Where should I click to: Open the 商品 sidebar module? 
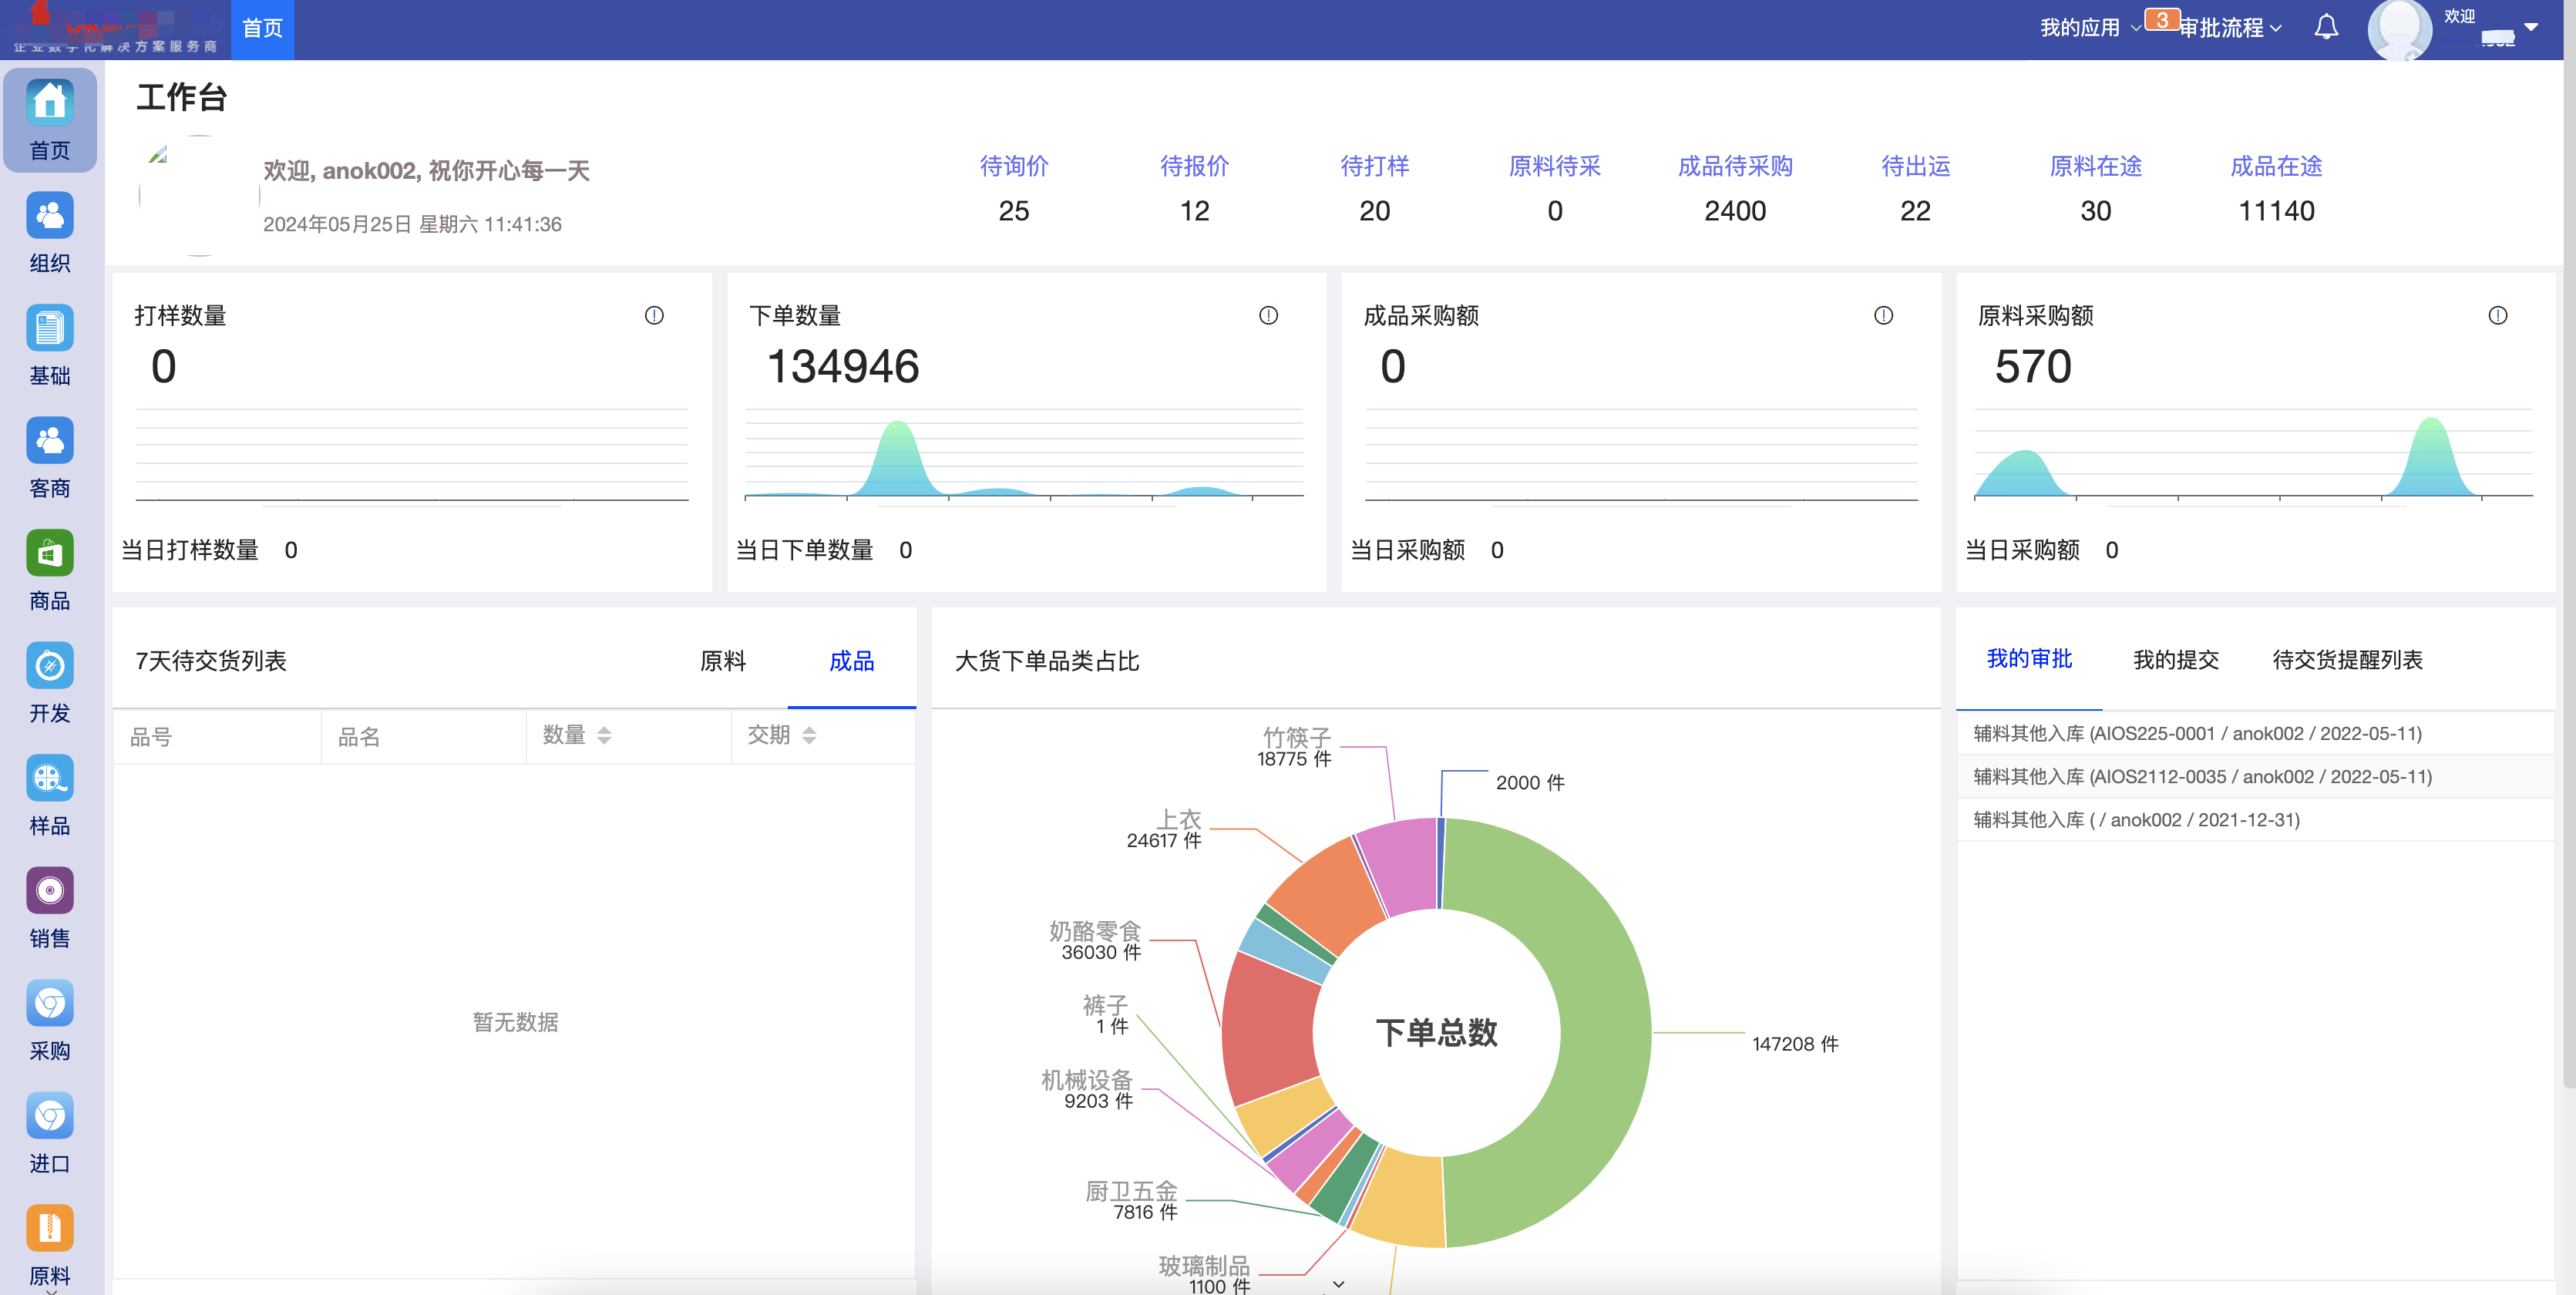[50, 570]
